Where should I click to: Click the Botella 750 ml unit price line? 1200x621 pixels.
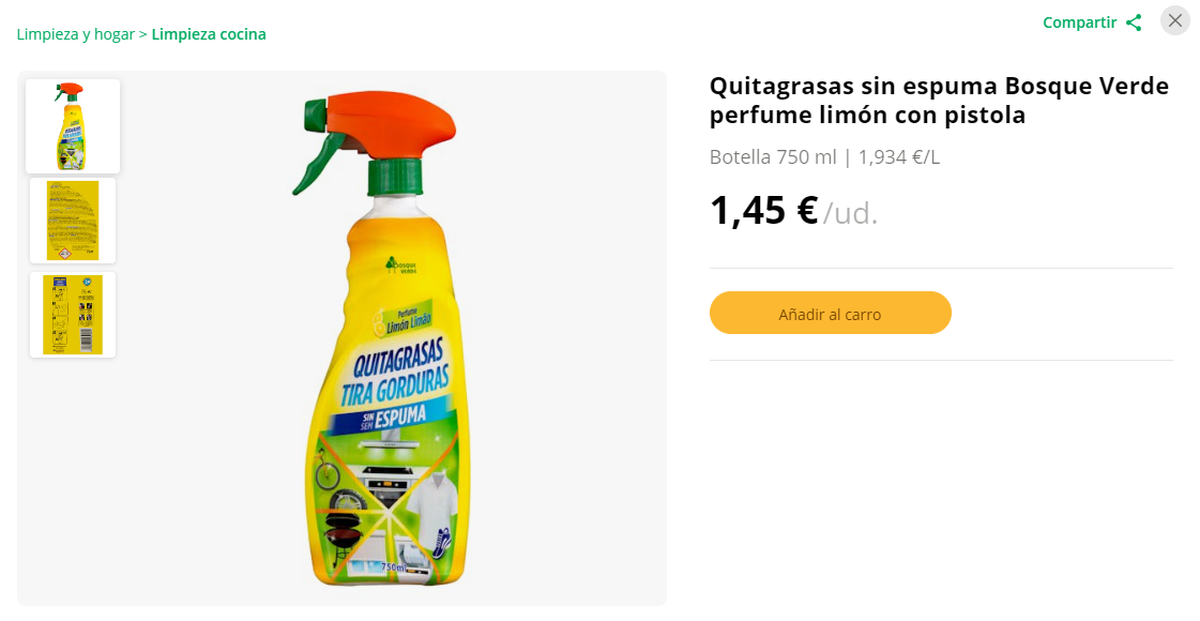click(825, 157)
